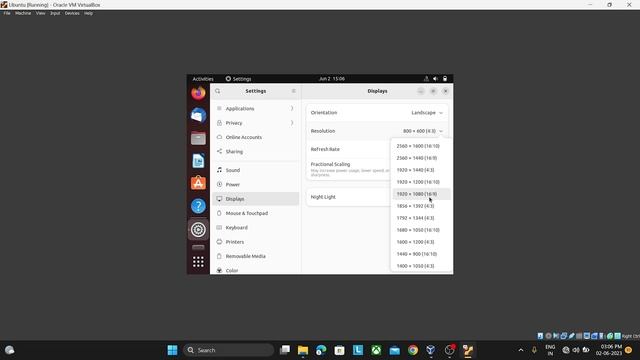Open Removable Media settings
This screenshot has height=360, width=640.
coord(256,256)
